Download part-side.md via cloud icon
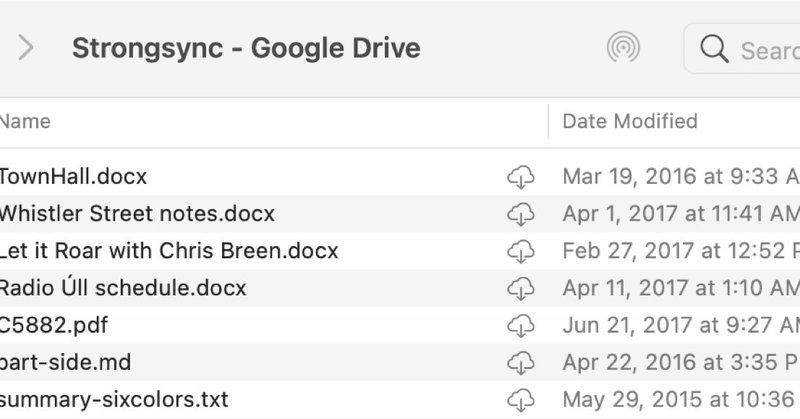 (x=521, y=363)
